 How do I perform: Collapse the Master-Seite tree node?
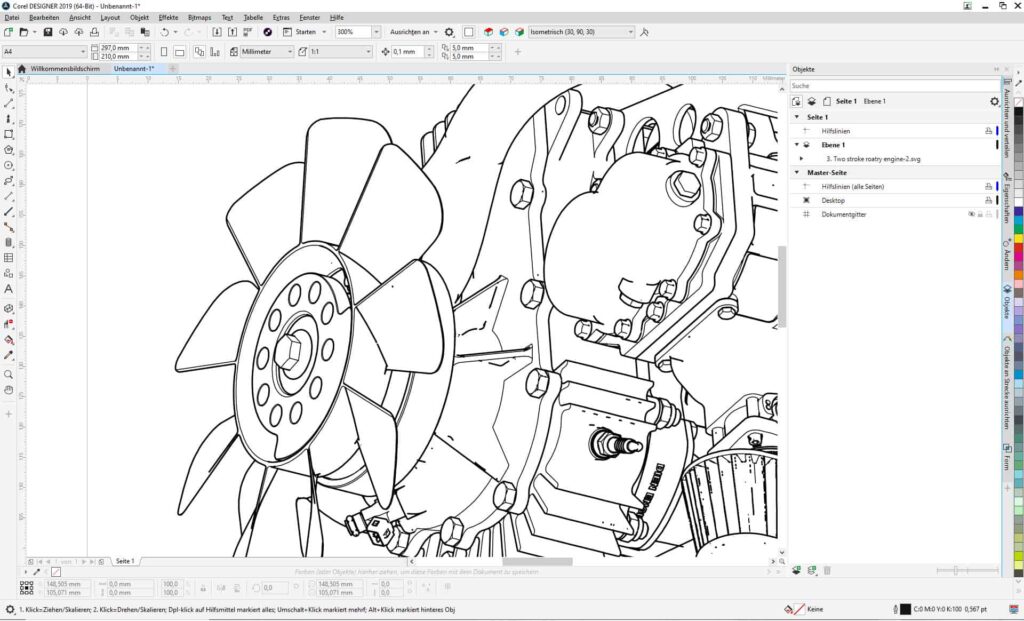[797, 172]
